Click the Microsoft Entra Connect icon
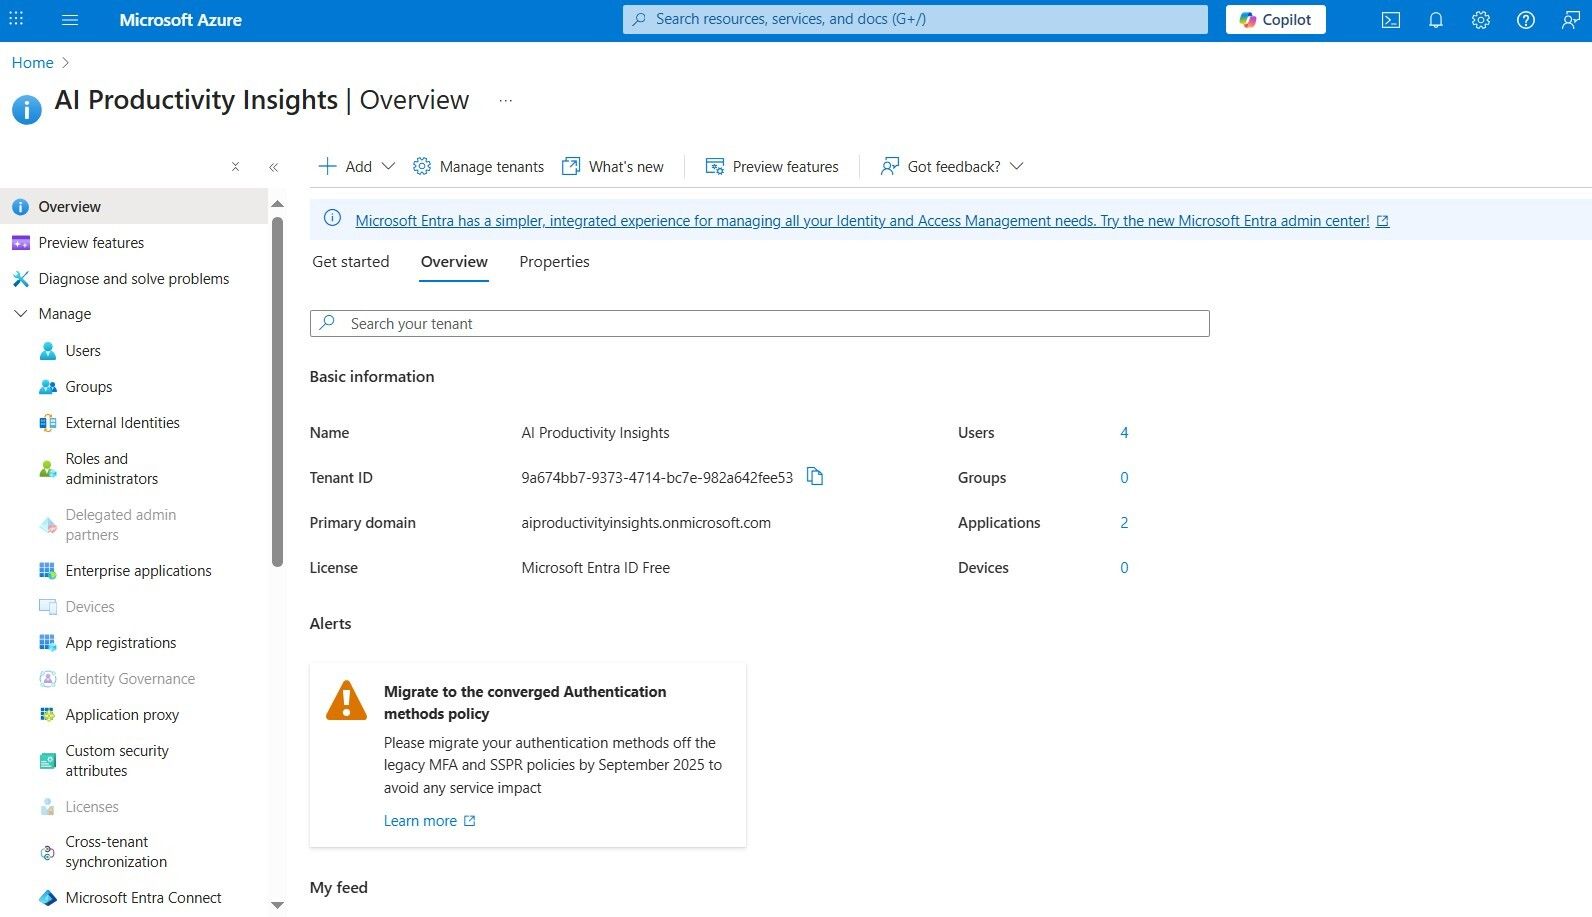 pyautogui.click(x=48, y=898)
